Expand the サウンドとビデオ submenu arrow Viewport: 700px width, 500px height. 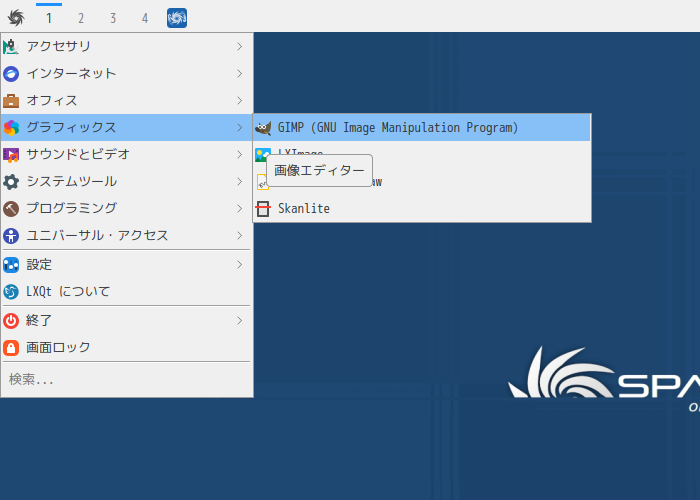pos(240,154)
